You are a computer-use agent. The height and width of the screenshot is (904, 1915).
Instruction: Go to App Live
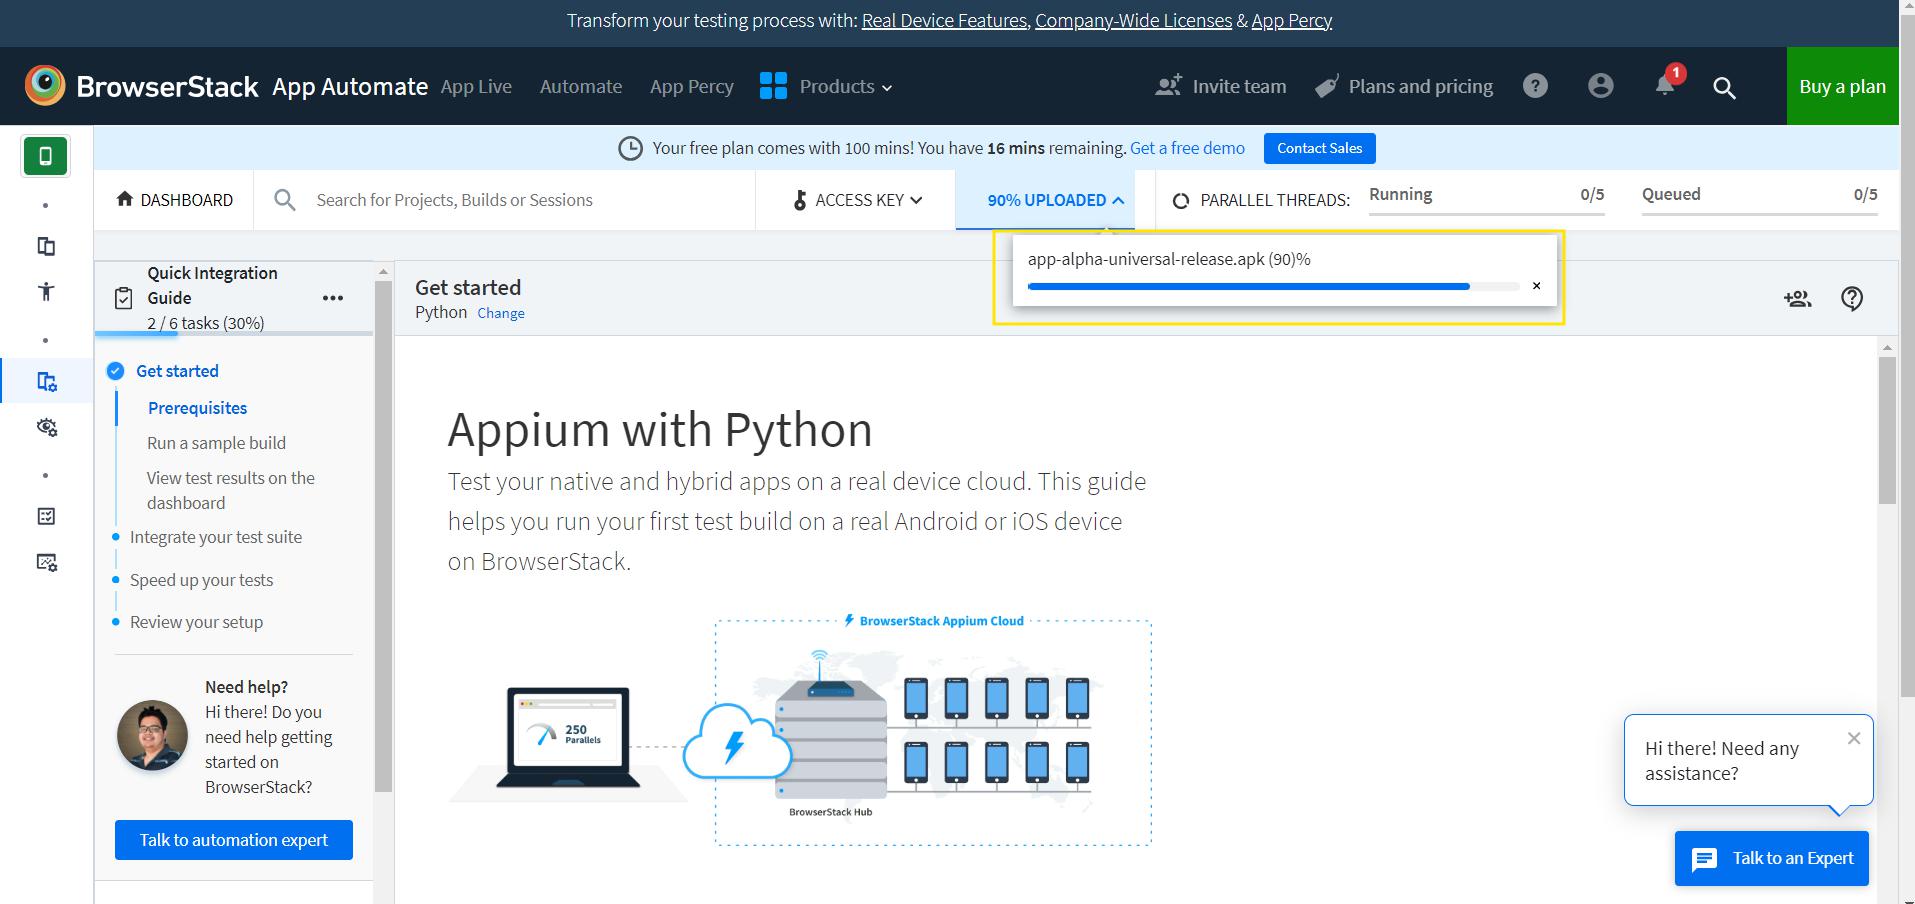[476, 86]
